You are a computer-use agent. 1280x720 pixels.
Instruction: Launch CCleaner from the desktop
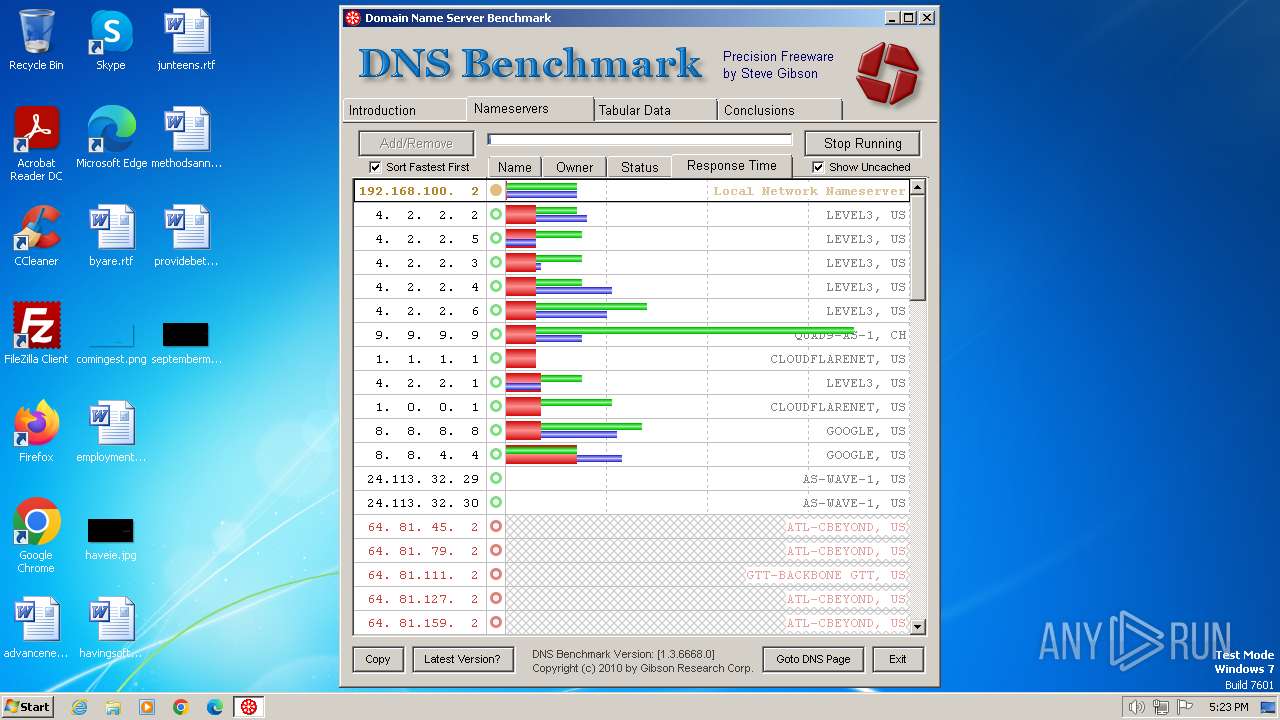[x=36, y=236]
